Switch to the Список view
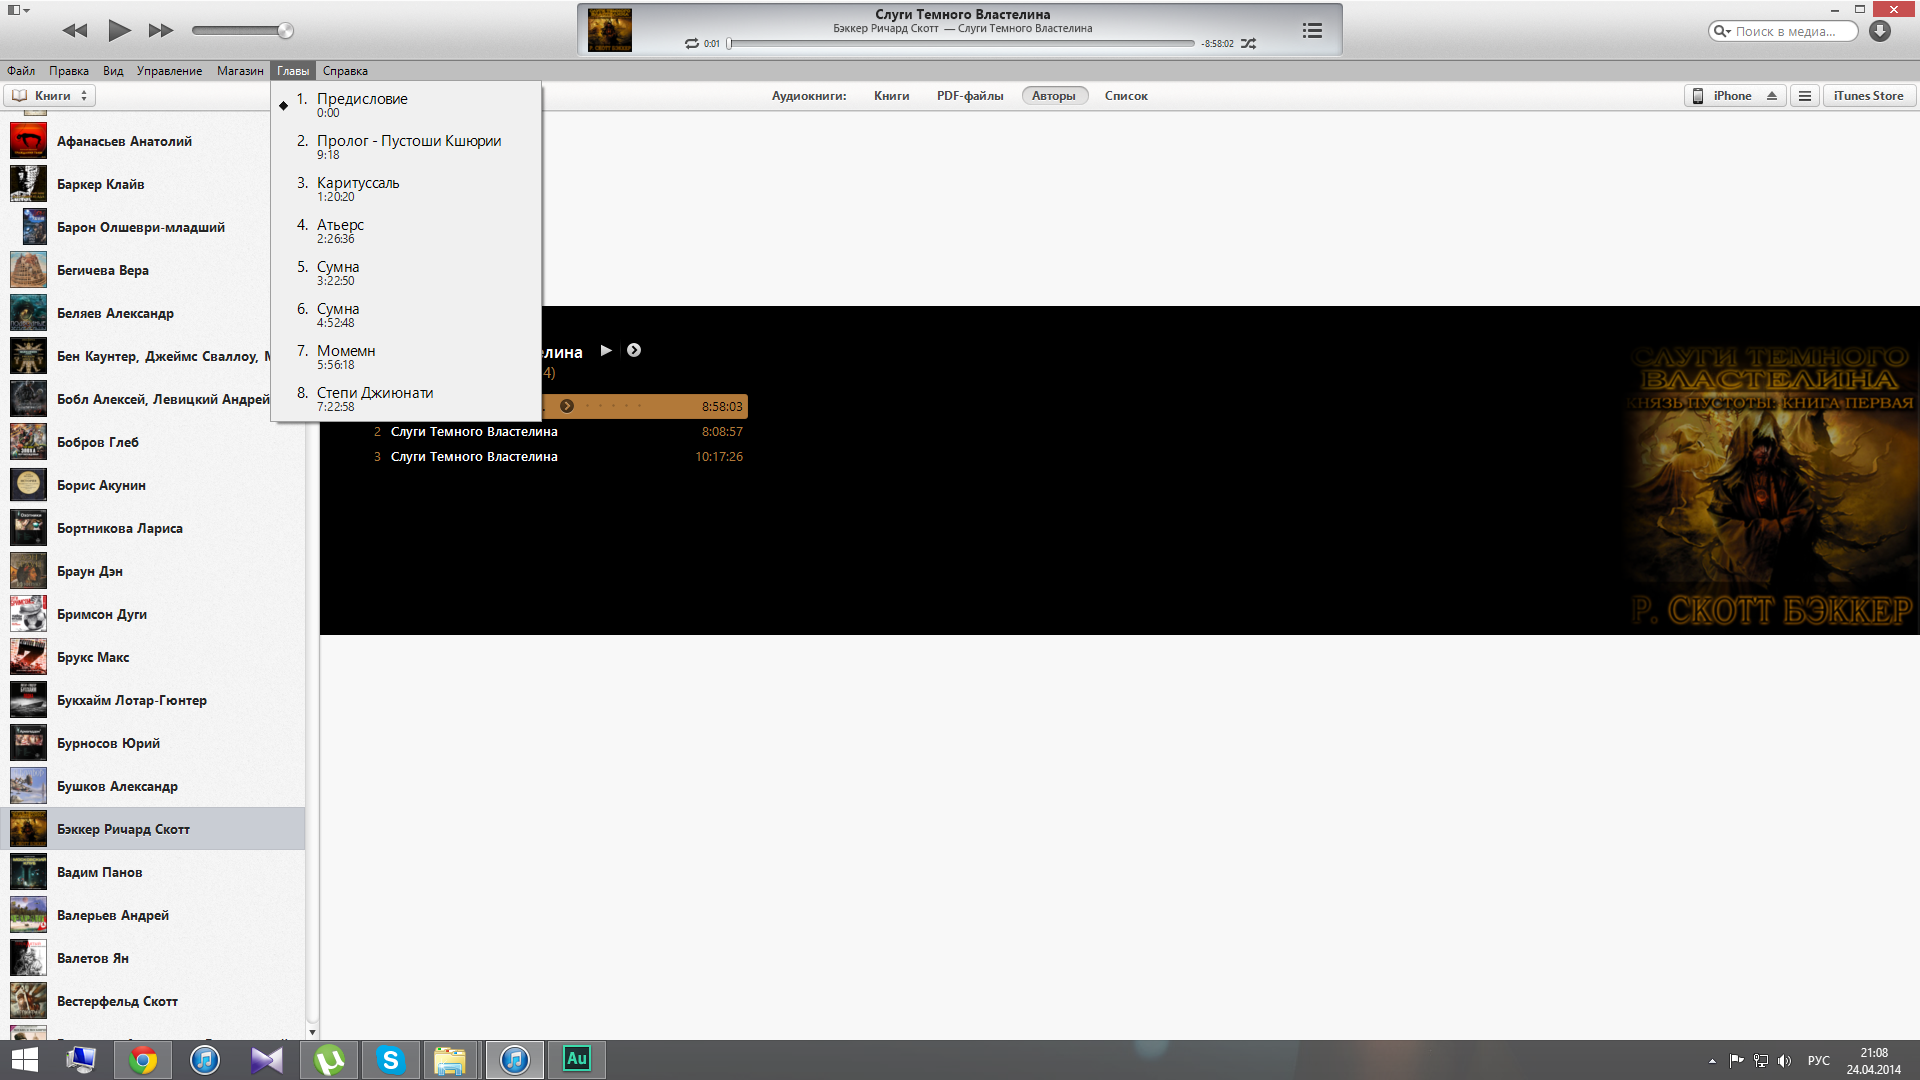Image resolution: width=1920 pixels, height=1080 pixels. (x=1126, y=96)
